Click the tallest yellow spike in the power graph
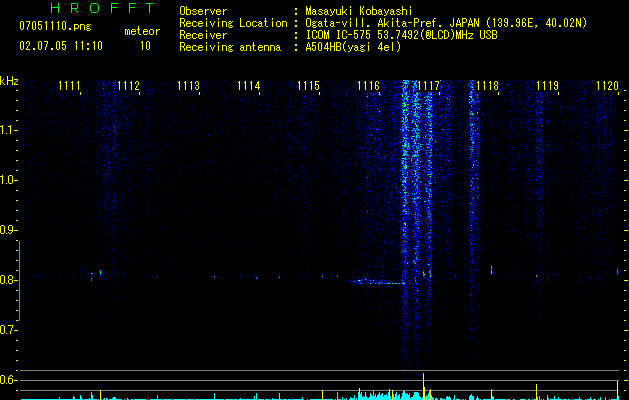 tap(424, 386)
